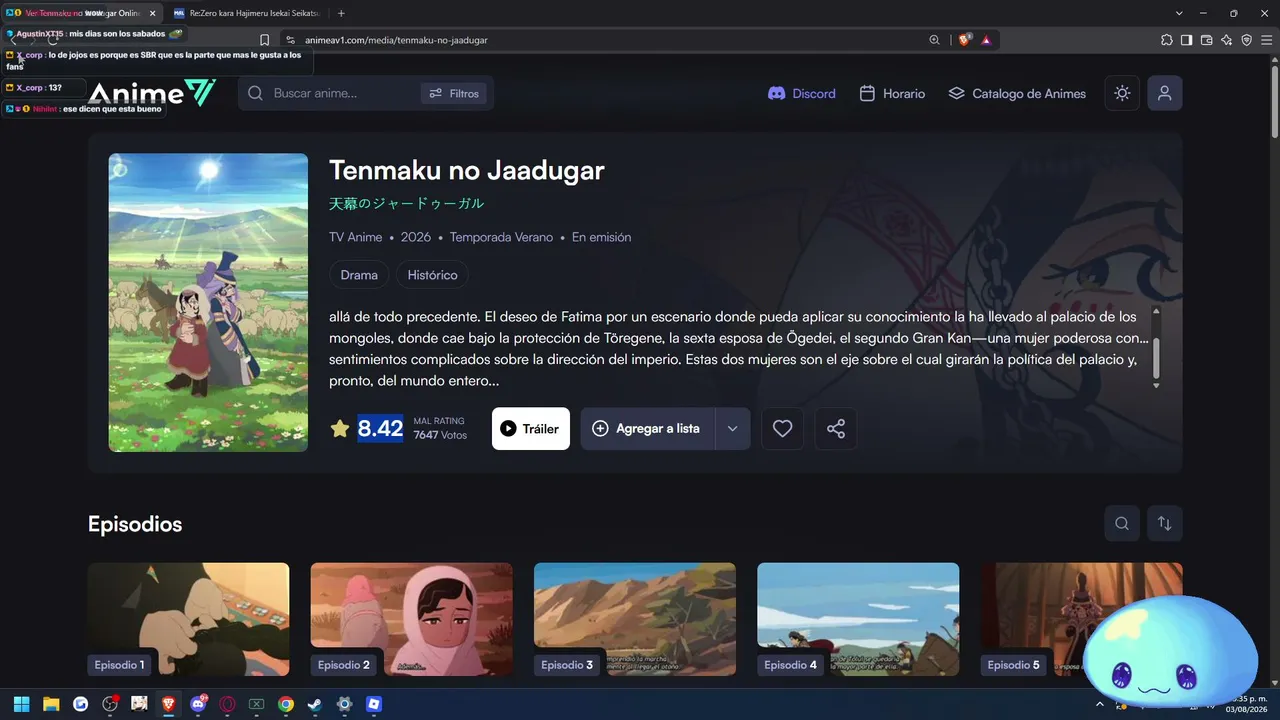Click the Brave Rewards triangle icon
Screen dimensions: 1280x720
pos(986,40)
